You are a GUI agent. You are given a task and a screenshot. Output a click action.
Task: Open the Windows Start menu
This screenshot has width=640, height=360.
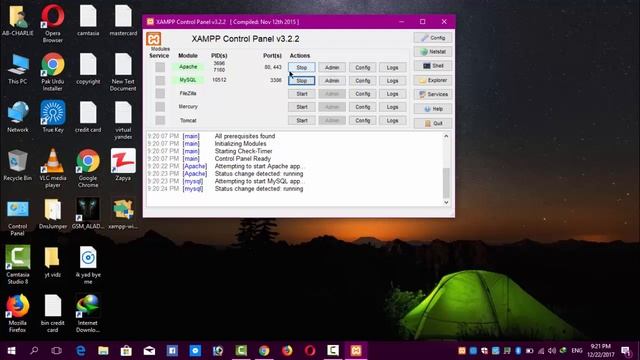pyautogui.click(x=11, y=351)
